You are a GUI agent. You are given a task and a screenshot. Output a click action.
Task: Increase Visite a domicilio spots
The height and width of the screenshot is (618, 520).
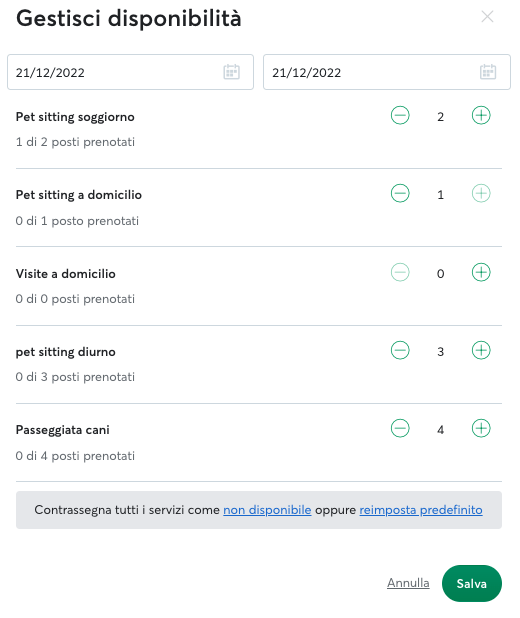click(481, 272)
